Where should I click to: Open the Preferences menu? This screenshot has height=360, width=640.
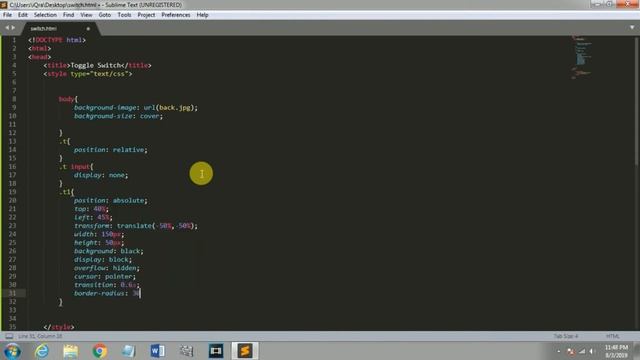(x=176, y=15)
